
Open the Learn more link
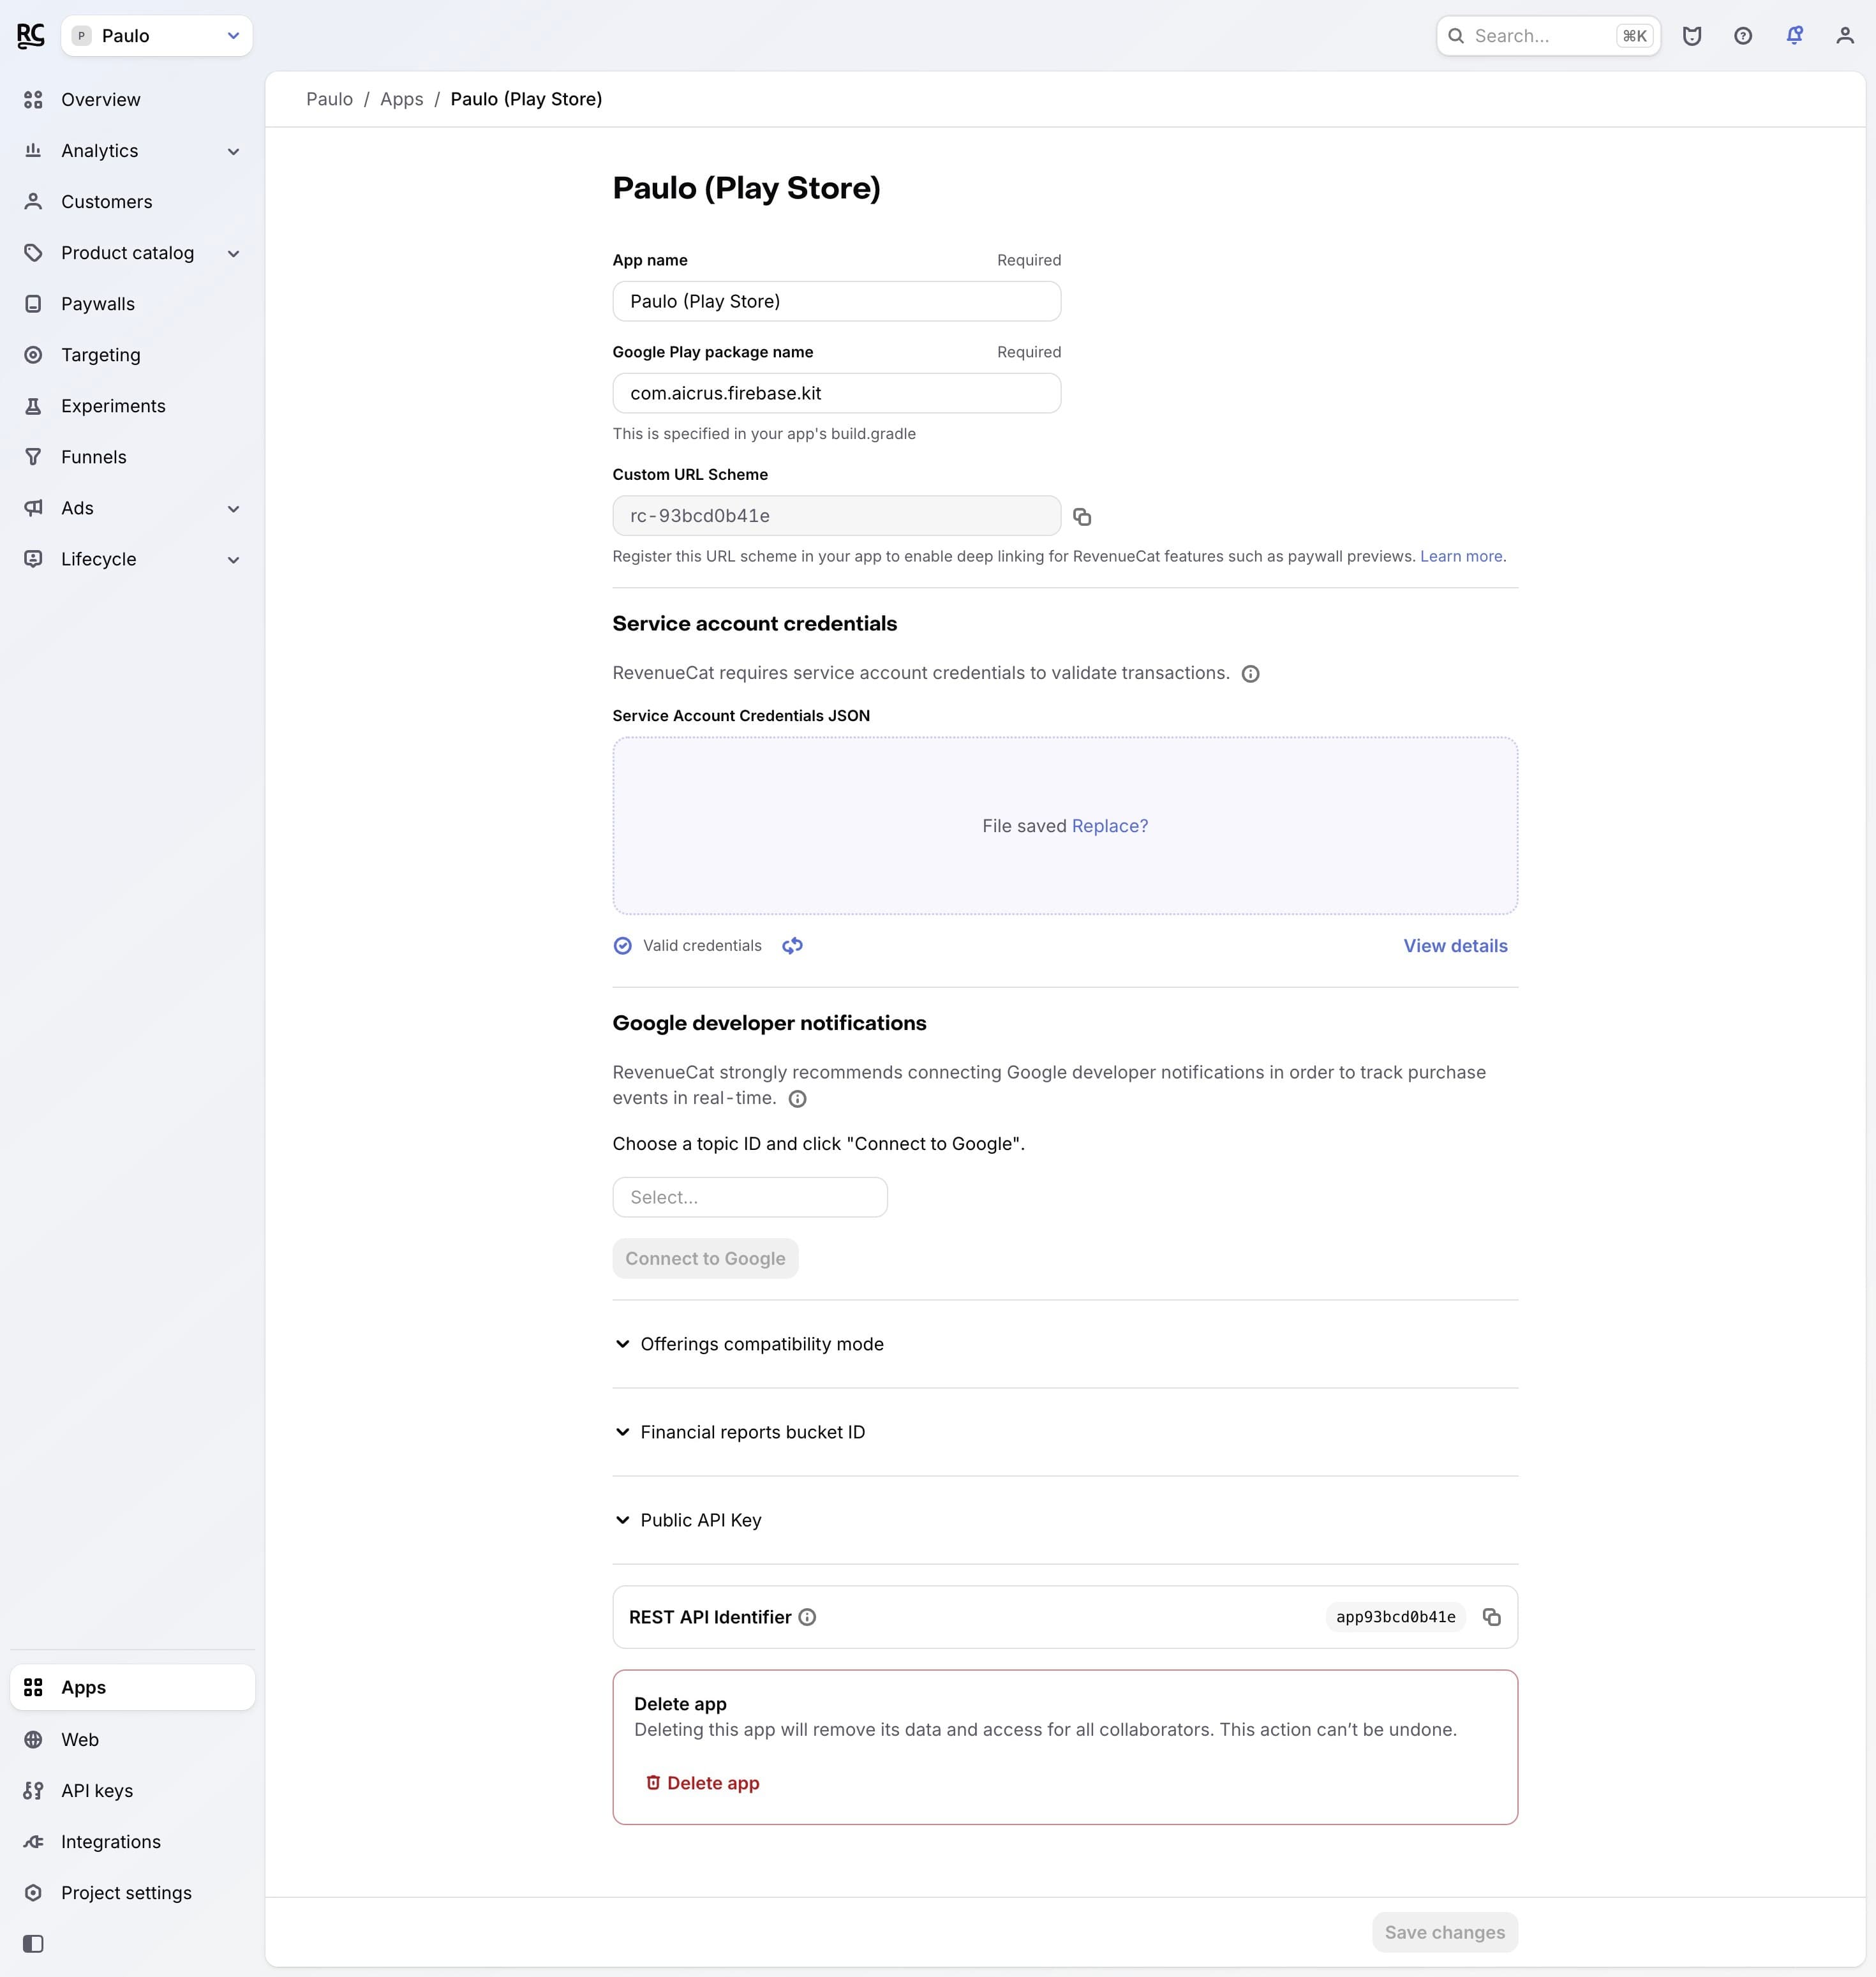coord(1461,557)
